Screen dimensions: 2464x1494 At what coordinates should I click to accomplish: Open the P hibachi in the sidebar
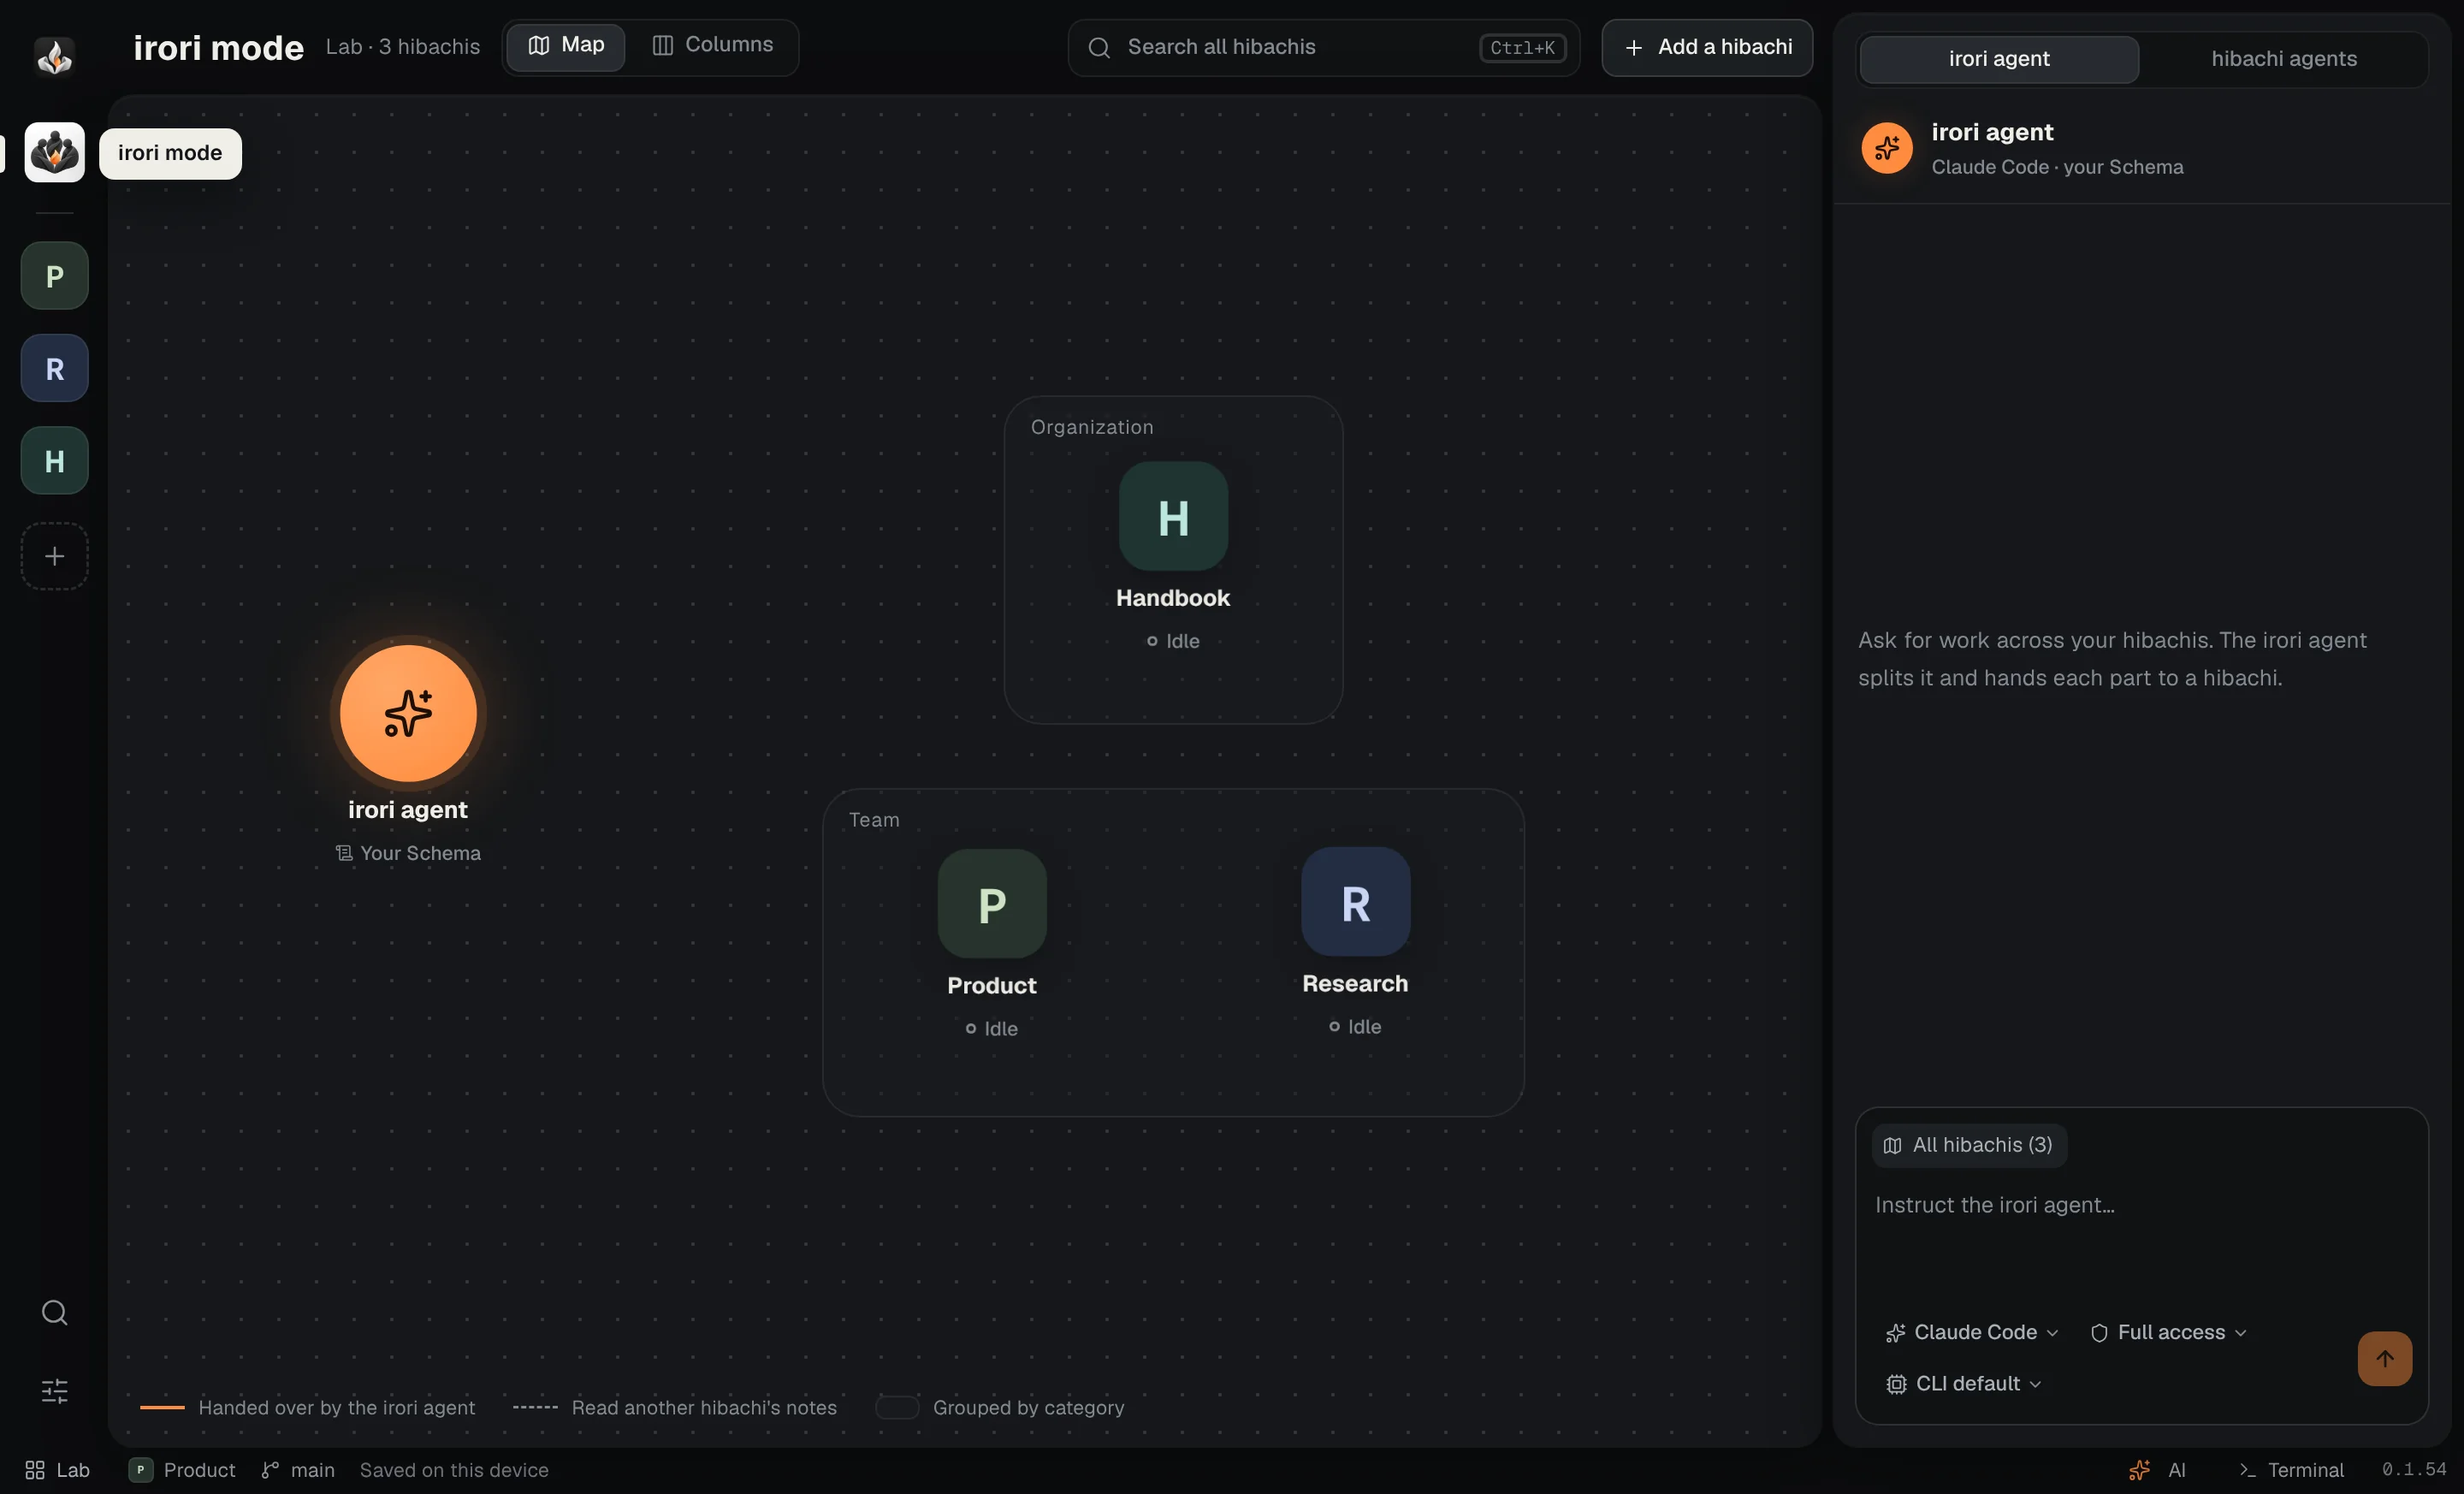click(54, 276)
